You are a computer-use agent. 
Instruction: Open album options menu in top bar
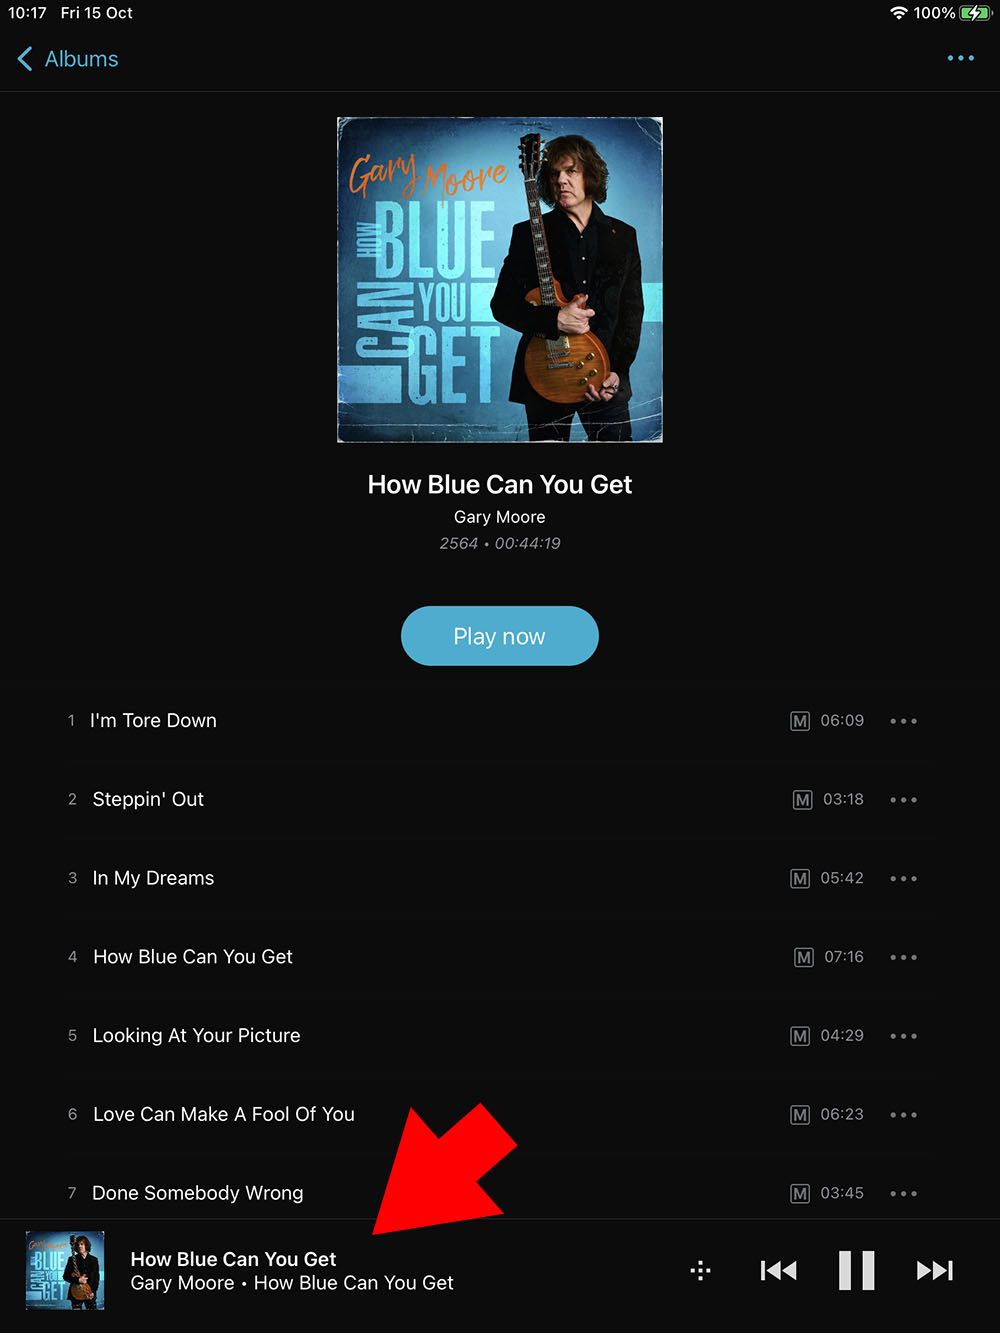click(960, 58)
